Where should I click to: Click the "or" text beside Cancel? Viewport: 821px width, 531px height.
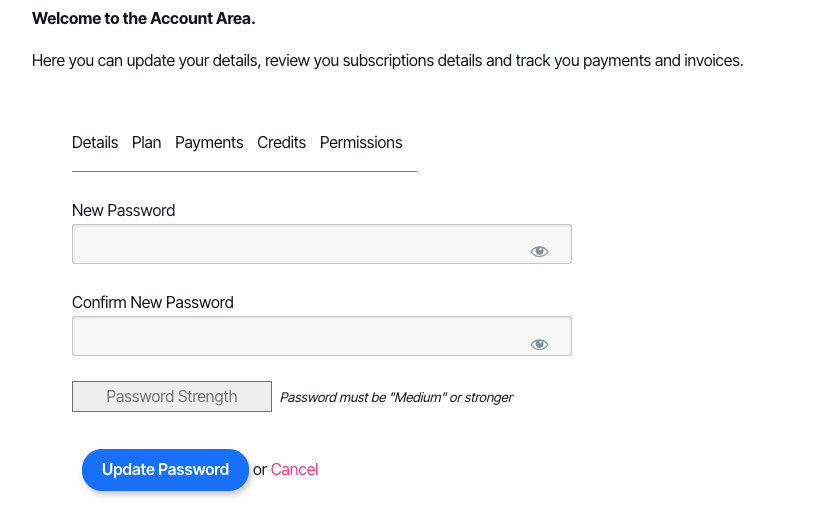click(x=260, y=469)
